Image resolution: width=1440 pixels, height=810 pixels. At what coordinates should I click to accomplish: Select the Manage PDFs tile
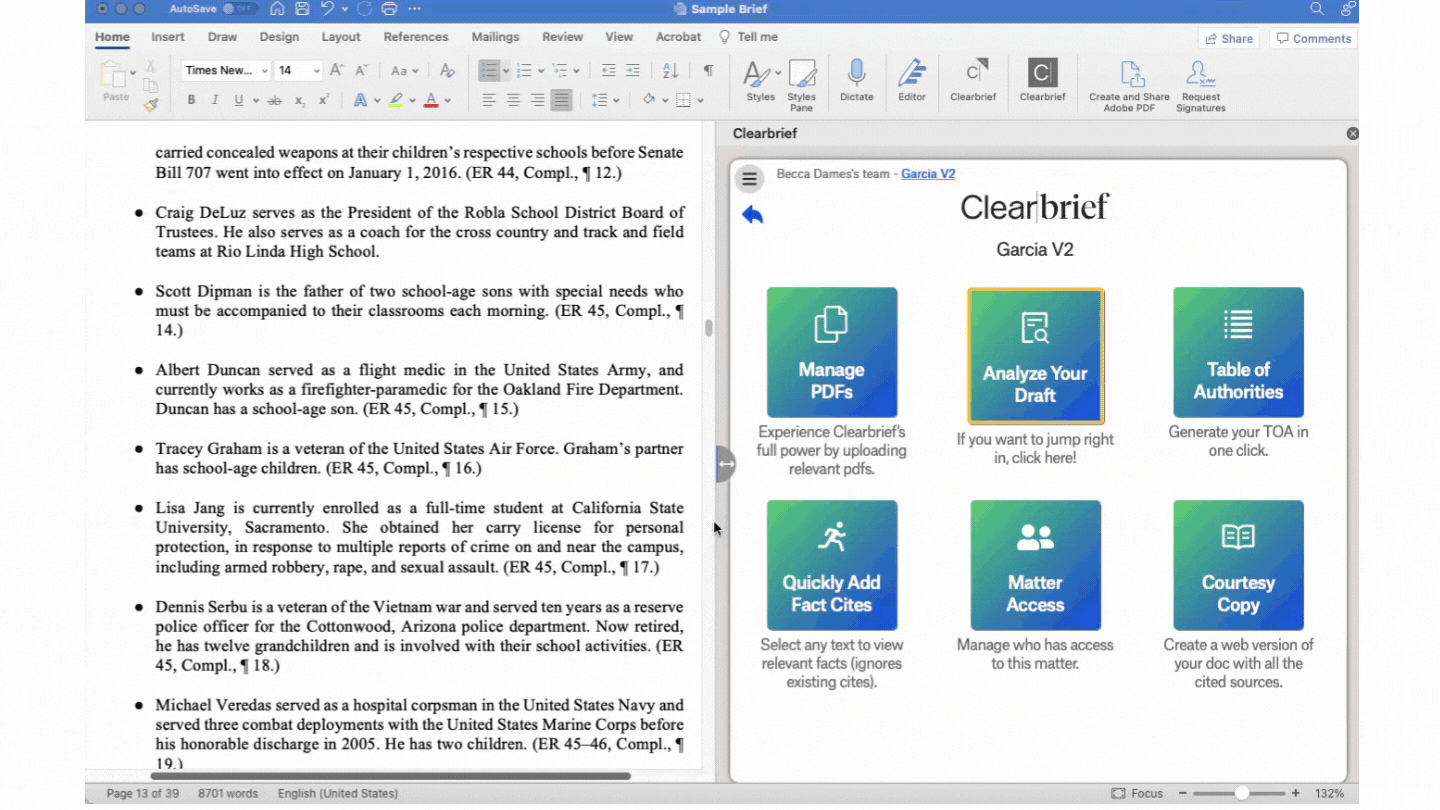[832, 353]
